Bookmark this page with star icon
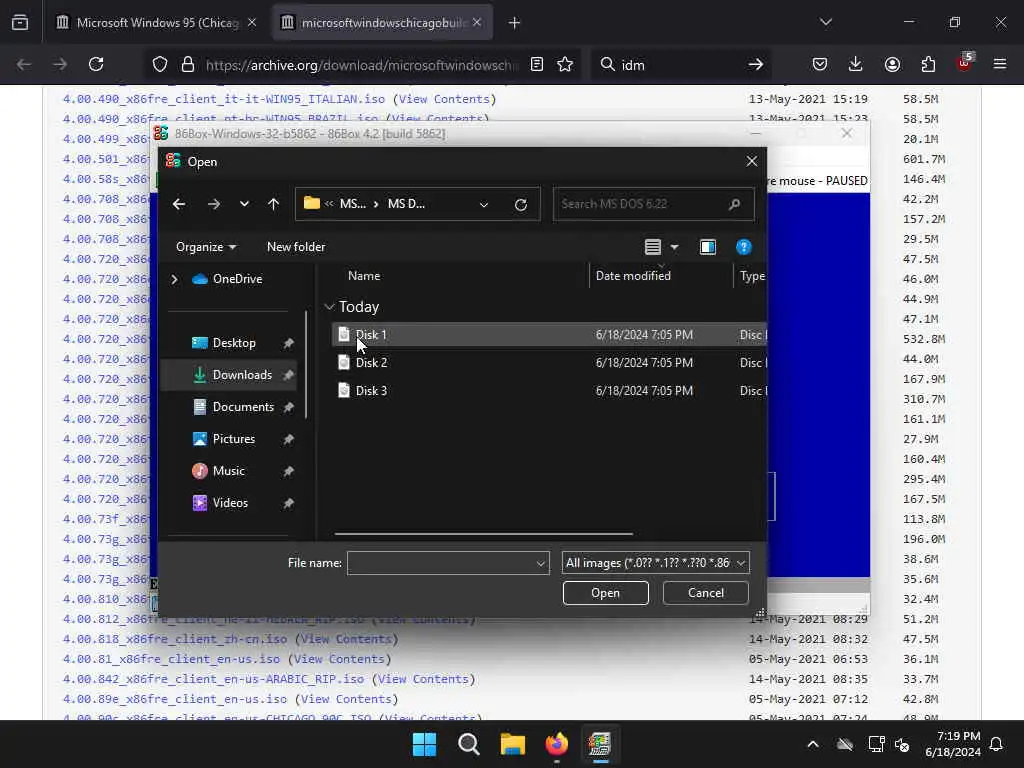 point(565,64)
